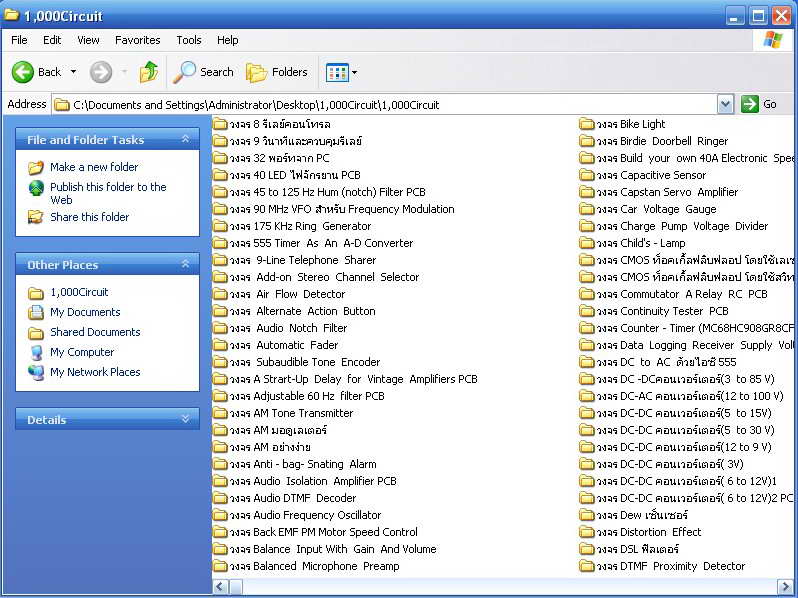Click Publish this folder to the Web
Viewport: 798px width, 598px height.
(108, 193)
